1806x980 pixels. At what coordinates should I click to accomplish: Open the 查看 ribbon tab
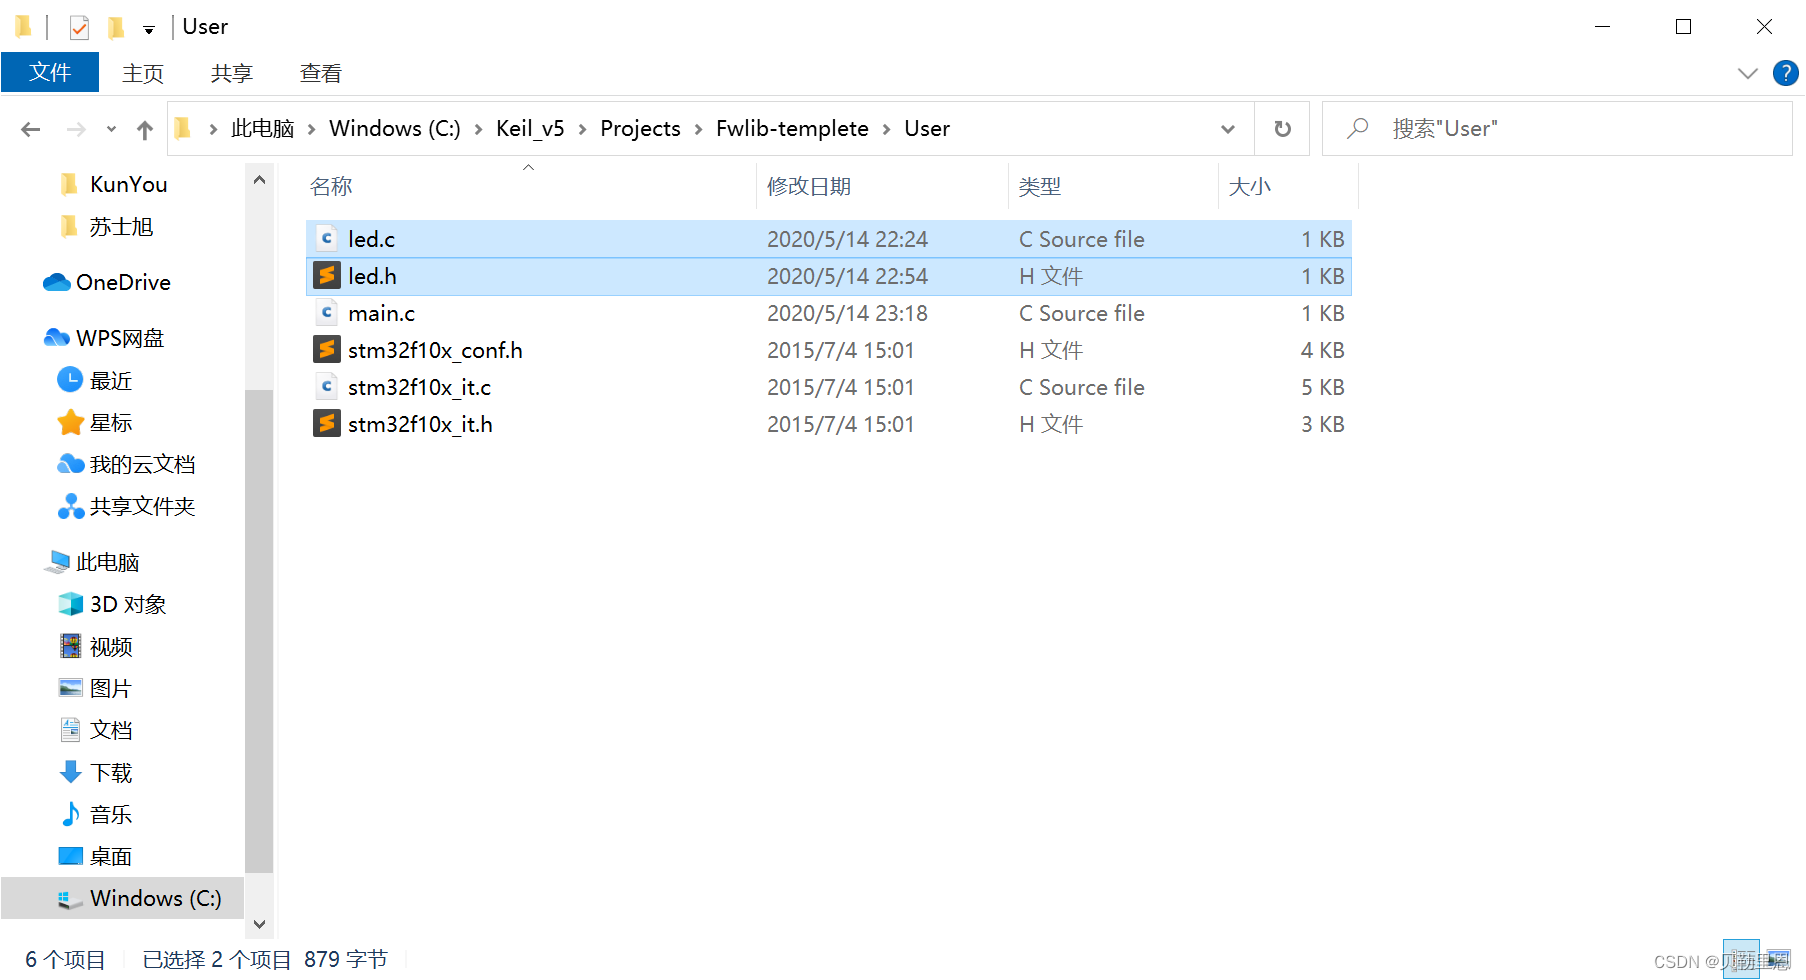[321, 73]
